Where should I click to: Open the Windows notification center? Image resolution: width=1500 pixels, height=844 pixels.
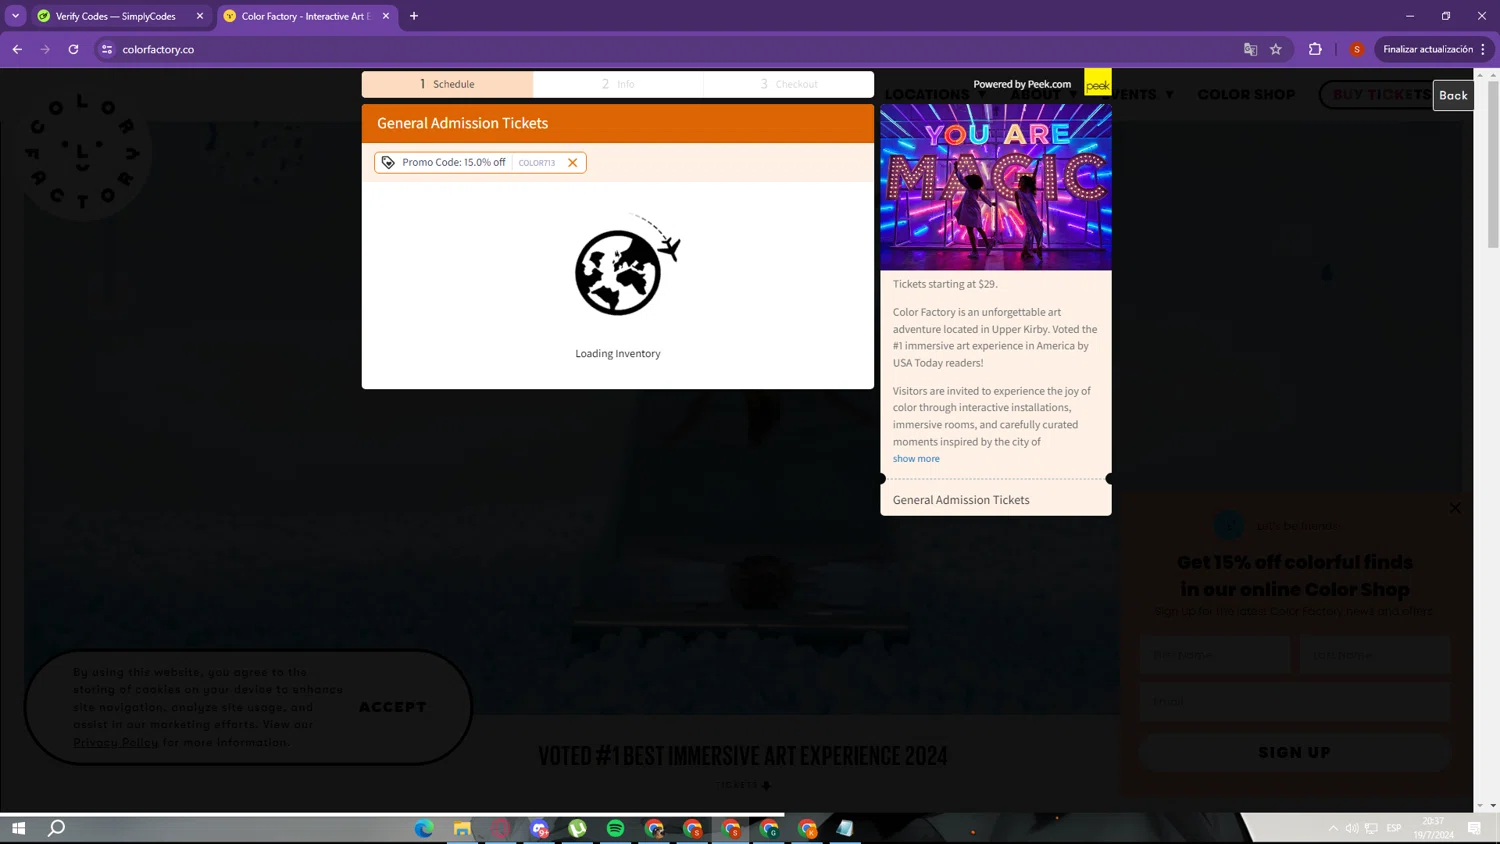pyautogui.click(x=1474, y=828)
